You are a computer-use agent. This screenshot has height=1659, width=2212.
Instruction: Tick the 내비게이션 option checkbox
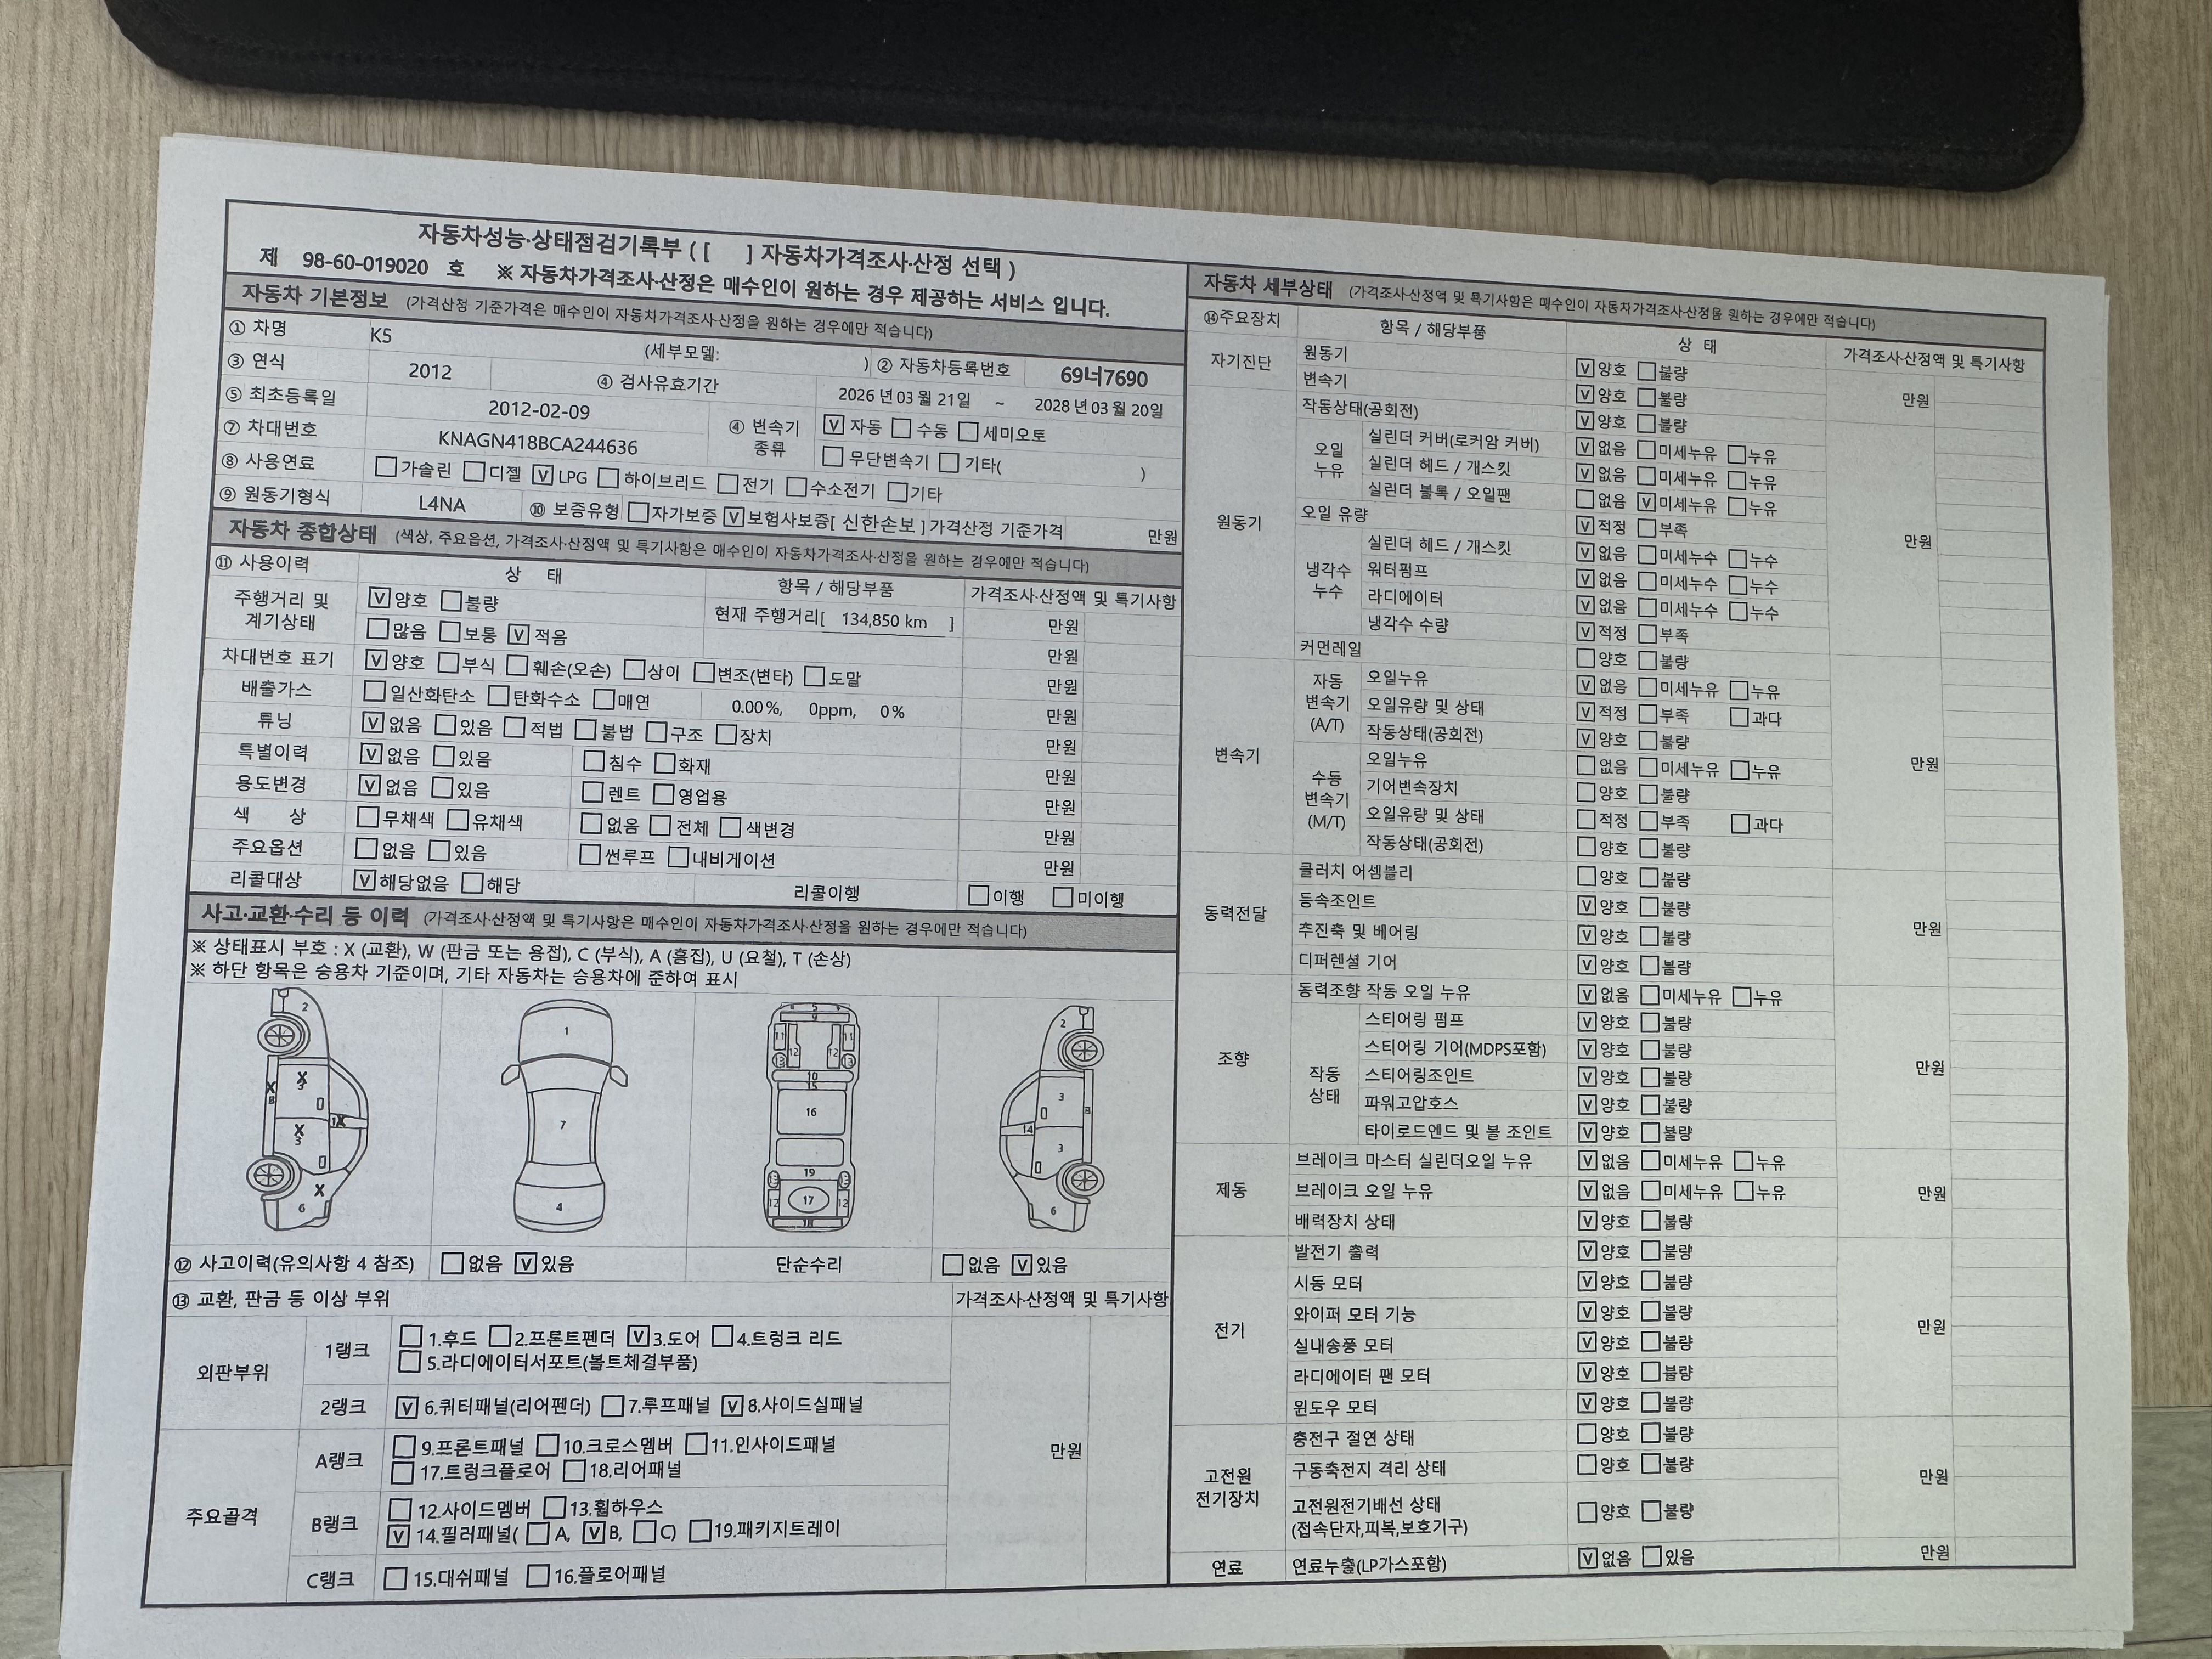pyautogui.click(x=678, y=858)
